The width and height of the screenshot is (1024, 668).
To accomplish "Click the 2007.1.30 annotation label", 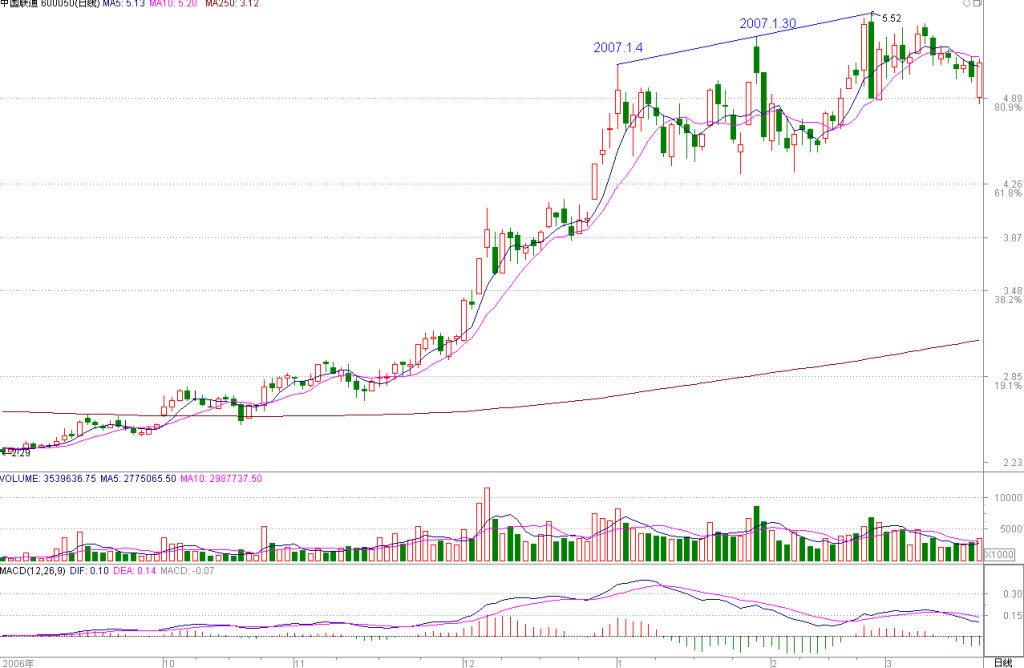I will tap(767, 24).
